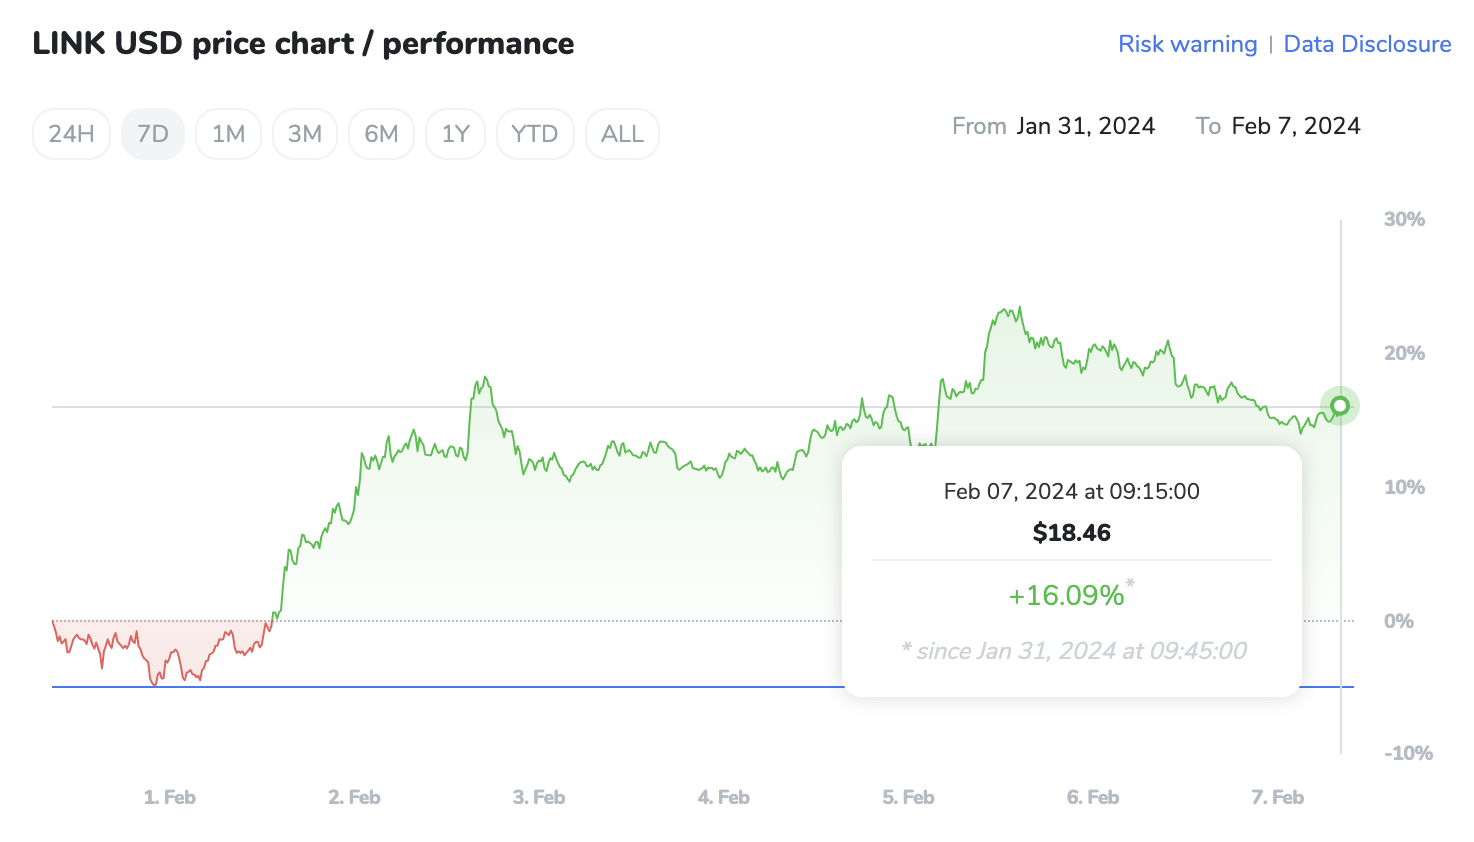This screenshot has height=842, width=1474.
Task: Click the 3. Feb axis label
Action: tap(539, 797)
